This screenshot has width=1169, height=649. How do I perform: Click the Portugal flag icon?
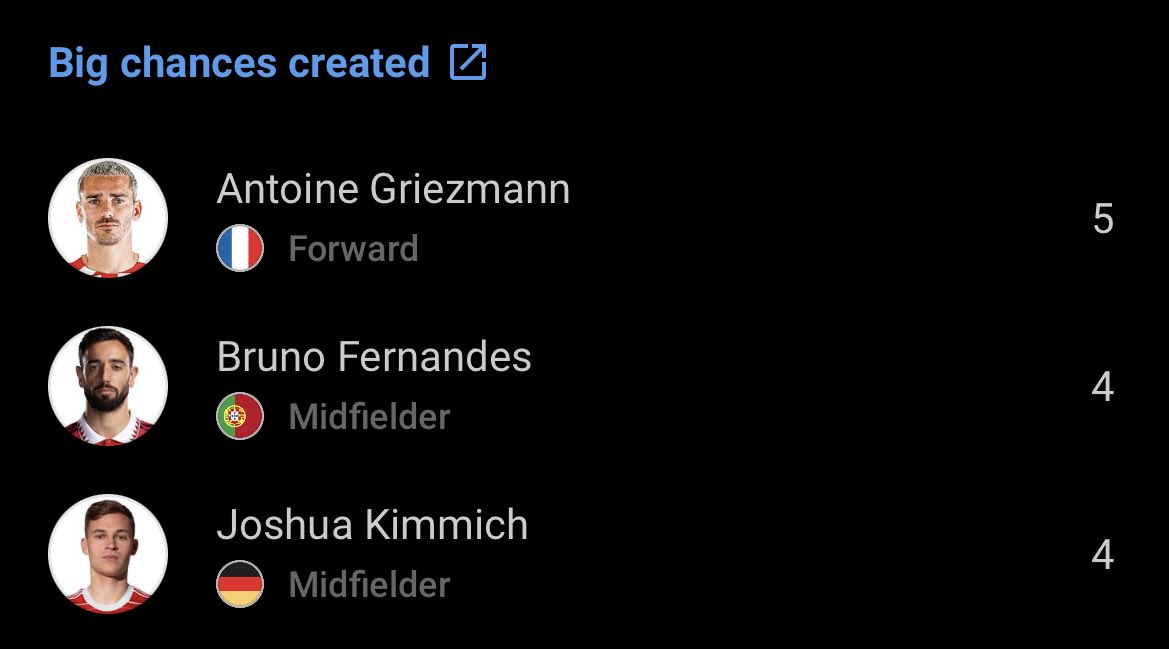pyautogui.click(x=240, y=416)
